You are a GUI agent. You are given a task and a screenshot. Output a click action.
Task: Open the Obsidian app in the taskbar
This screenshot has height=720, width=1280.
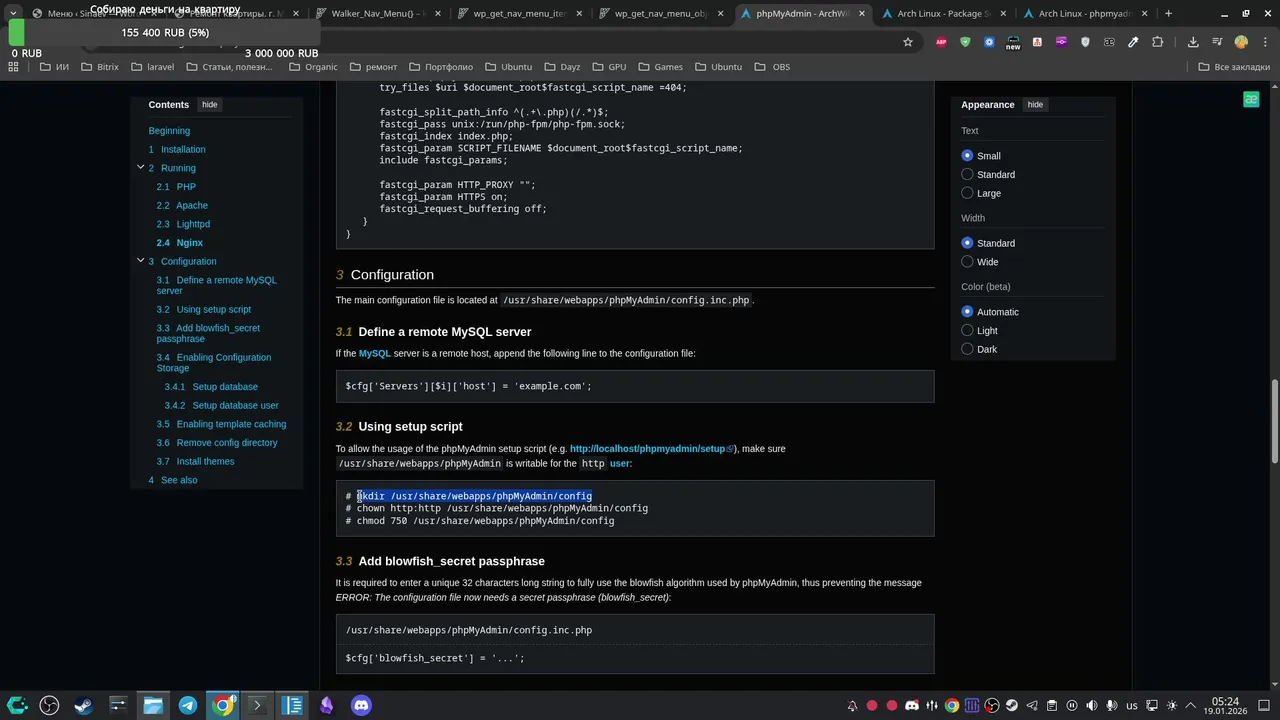click(326, 705)
